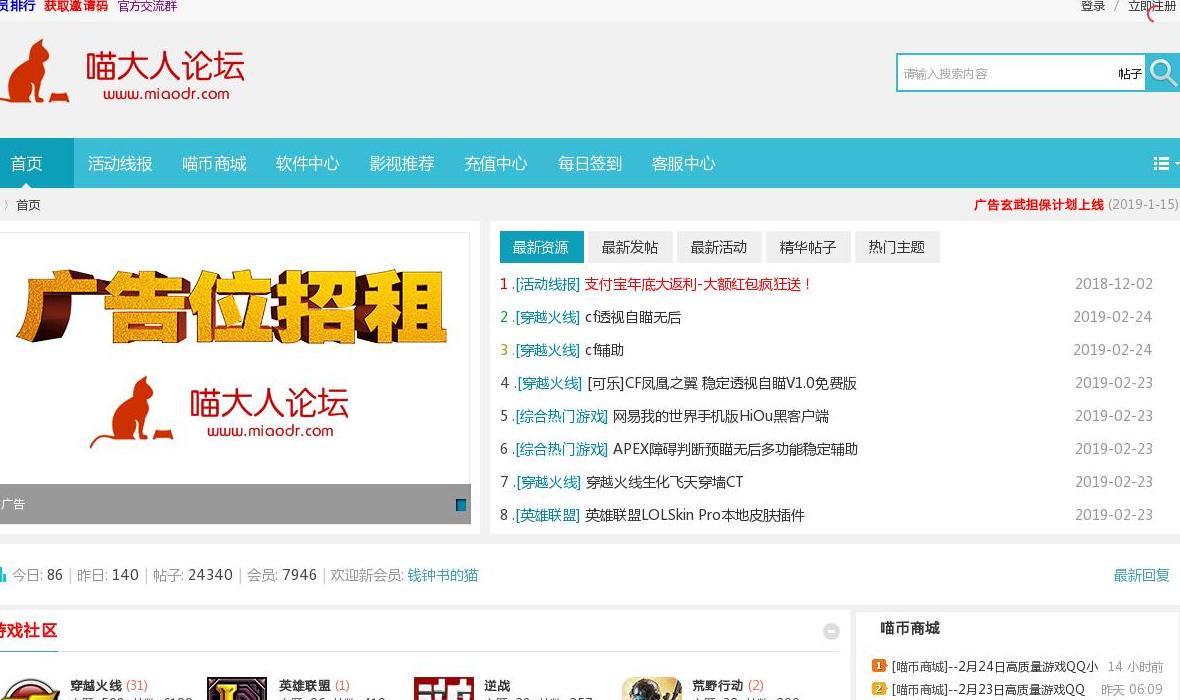Click 立即注册 link
The width and height of the screenshot is (1180, 700).
1152,6
